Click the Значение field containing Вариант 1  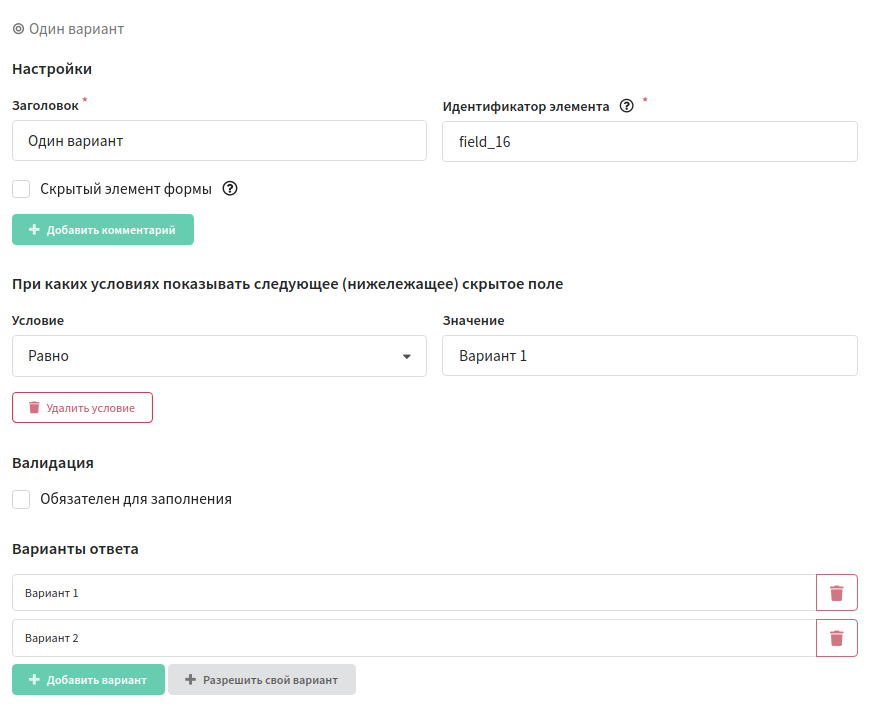(650, 356)
